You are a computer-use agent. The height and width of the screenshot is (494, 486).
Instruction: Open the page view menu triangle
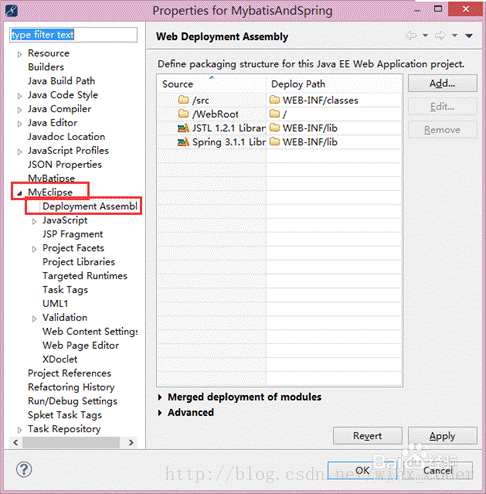pos(469,36)
